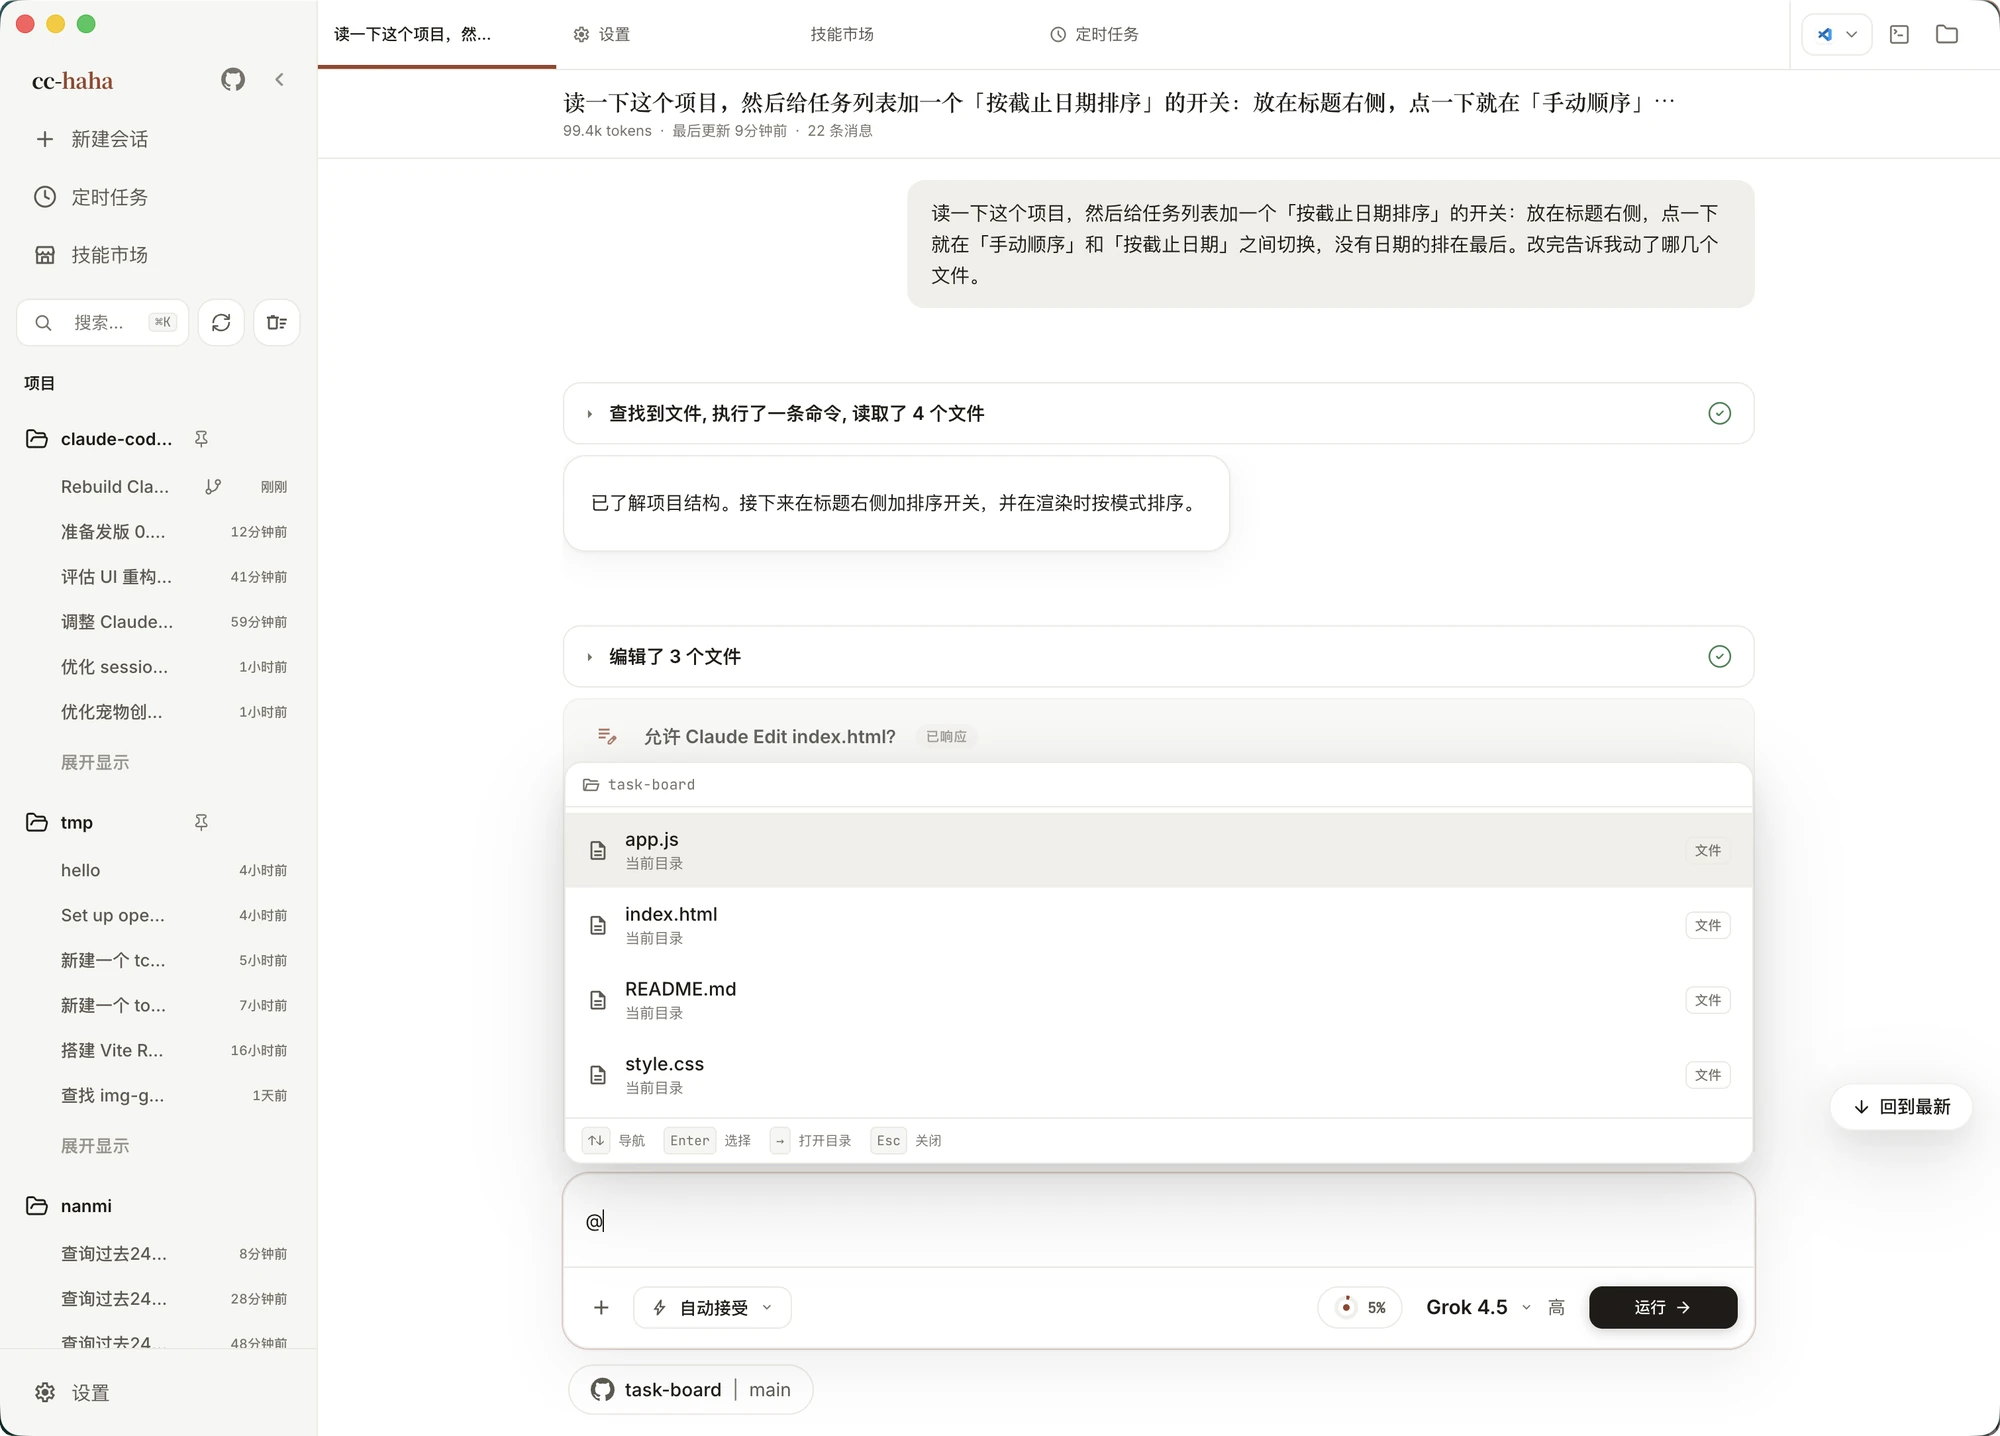The width and height of the screenshot is (2000, 1436).
Task: Click the message input containing @
Action: 1159,1221
